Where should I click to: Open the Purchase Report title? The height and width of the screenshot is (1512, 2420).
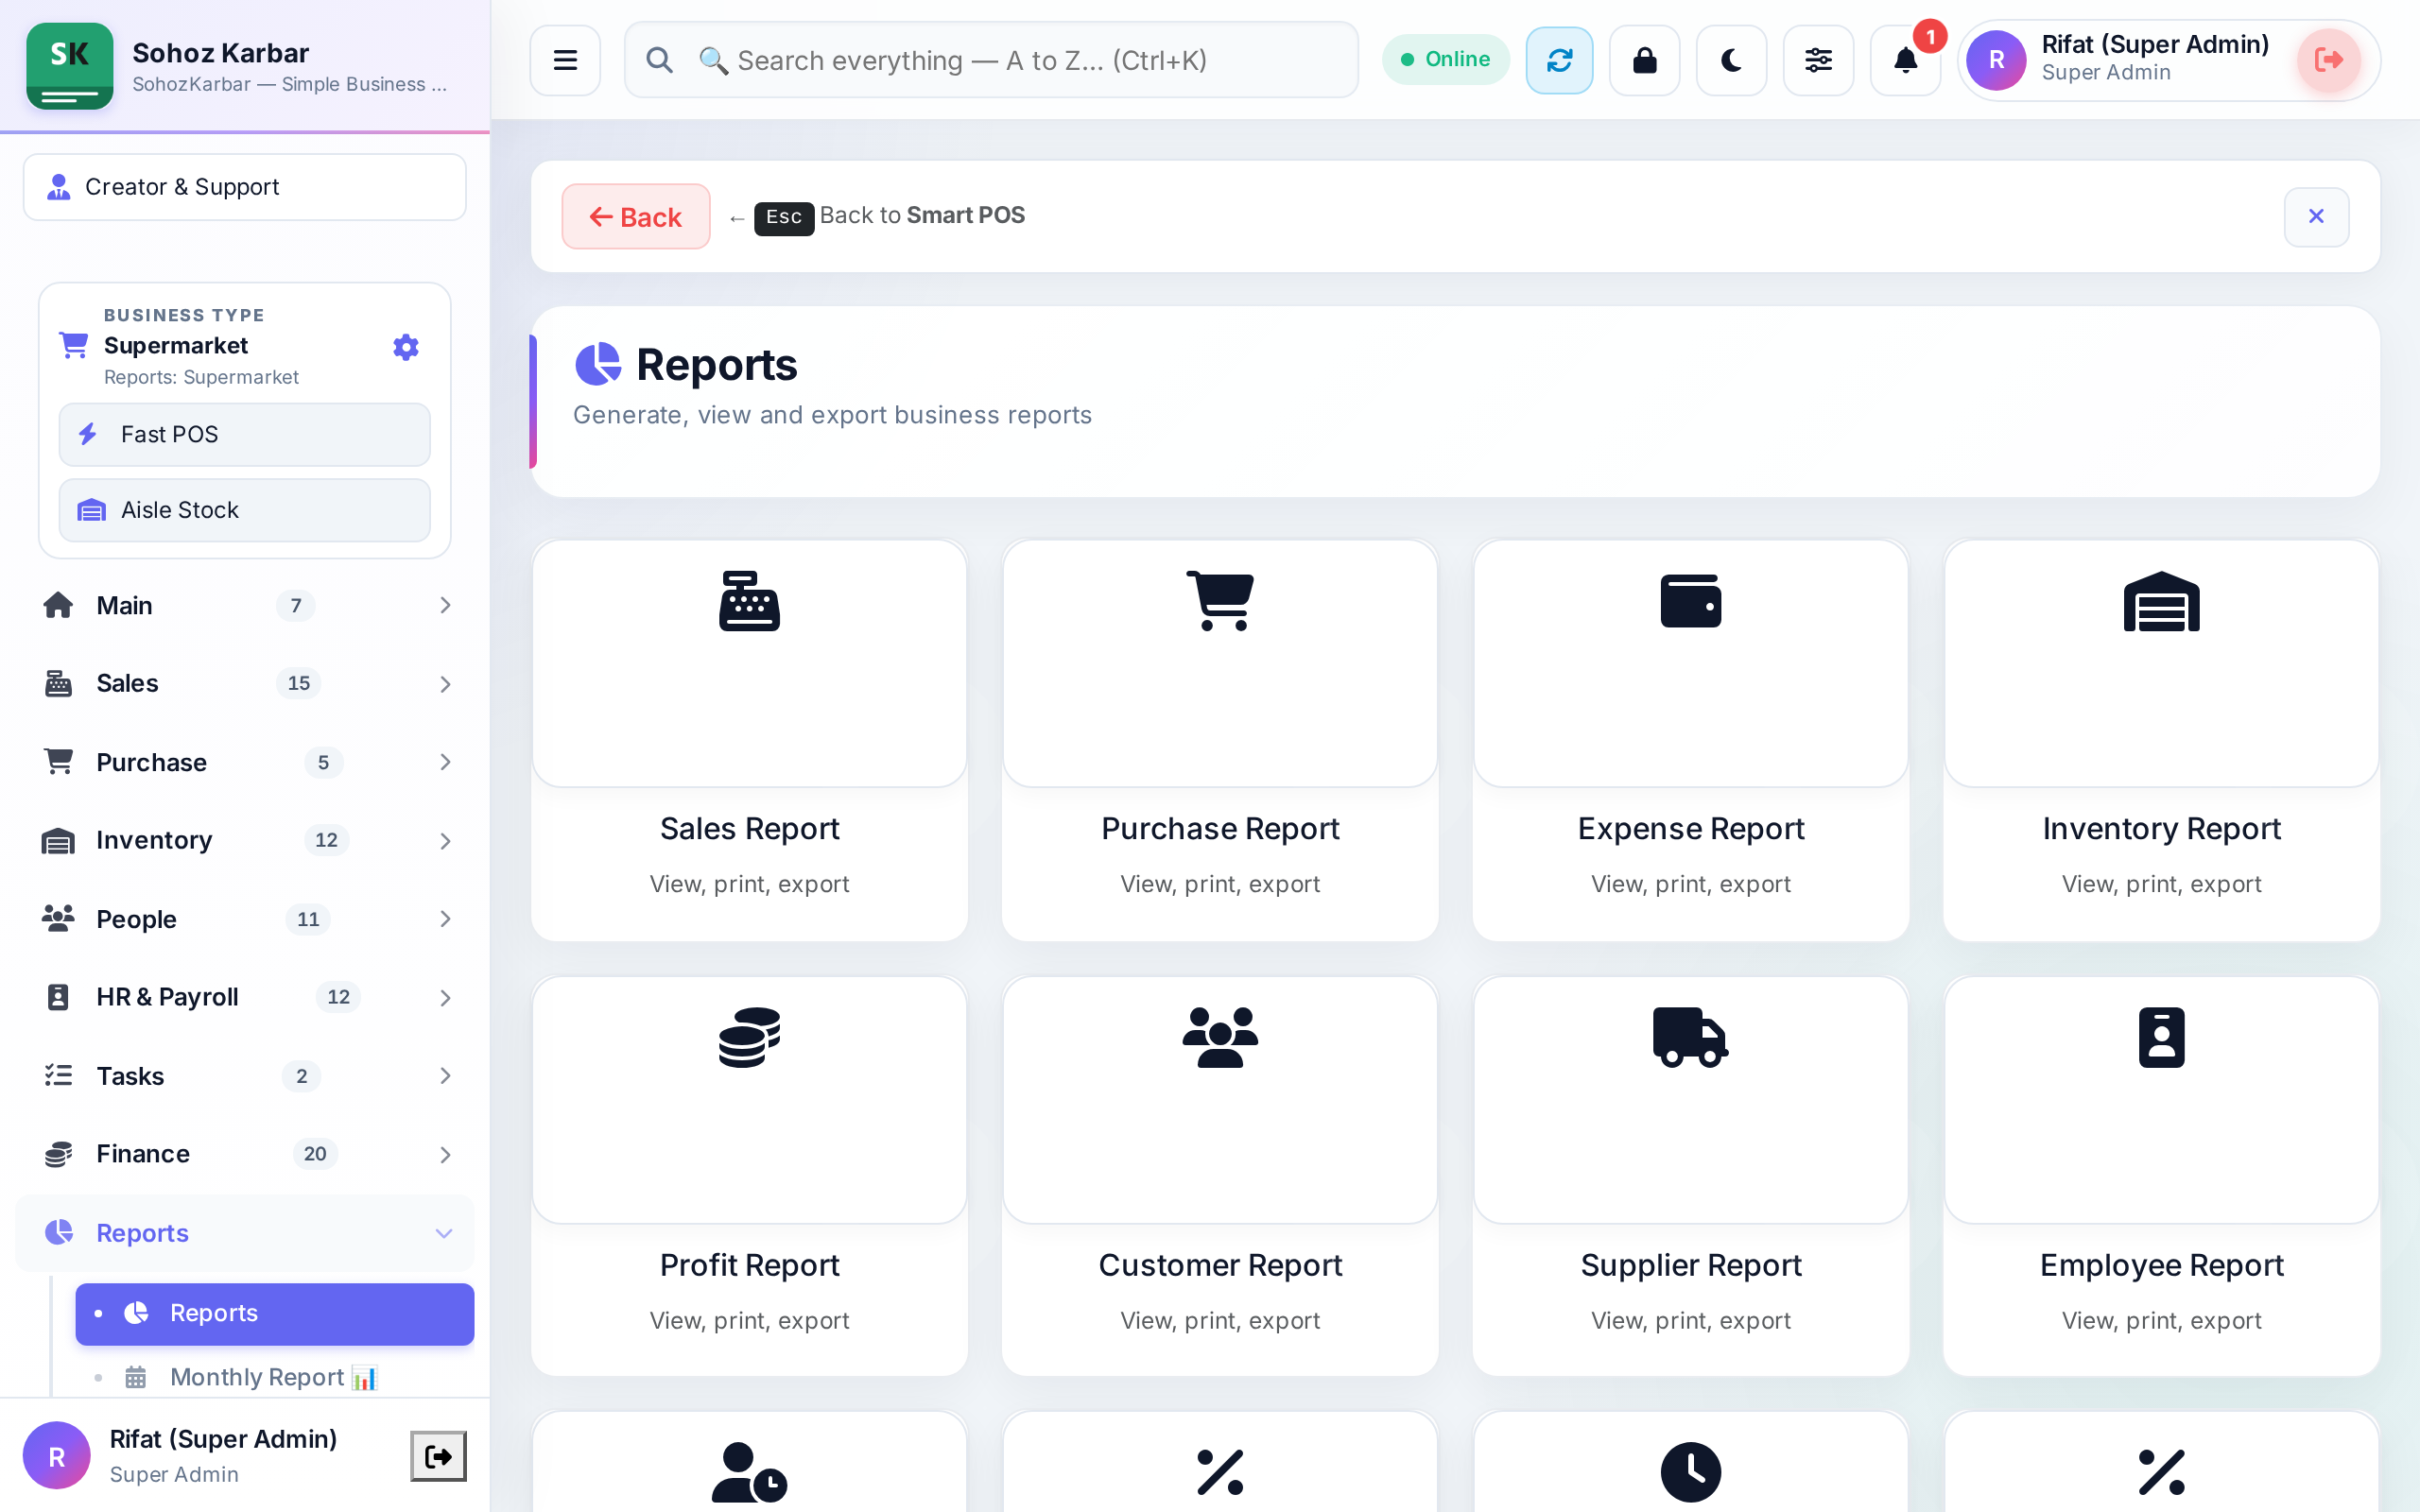1220,829
